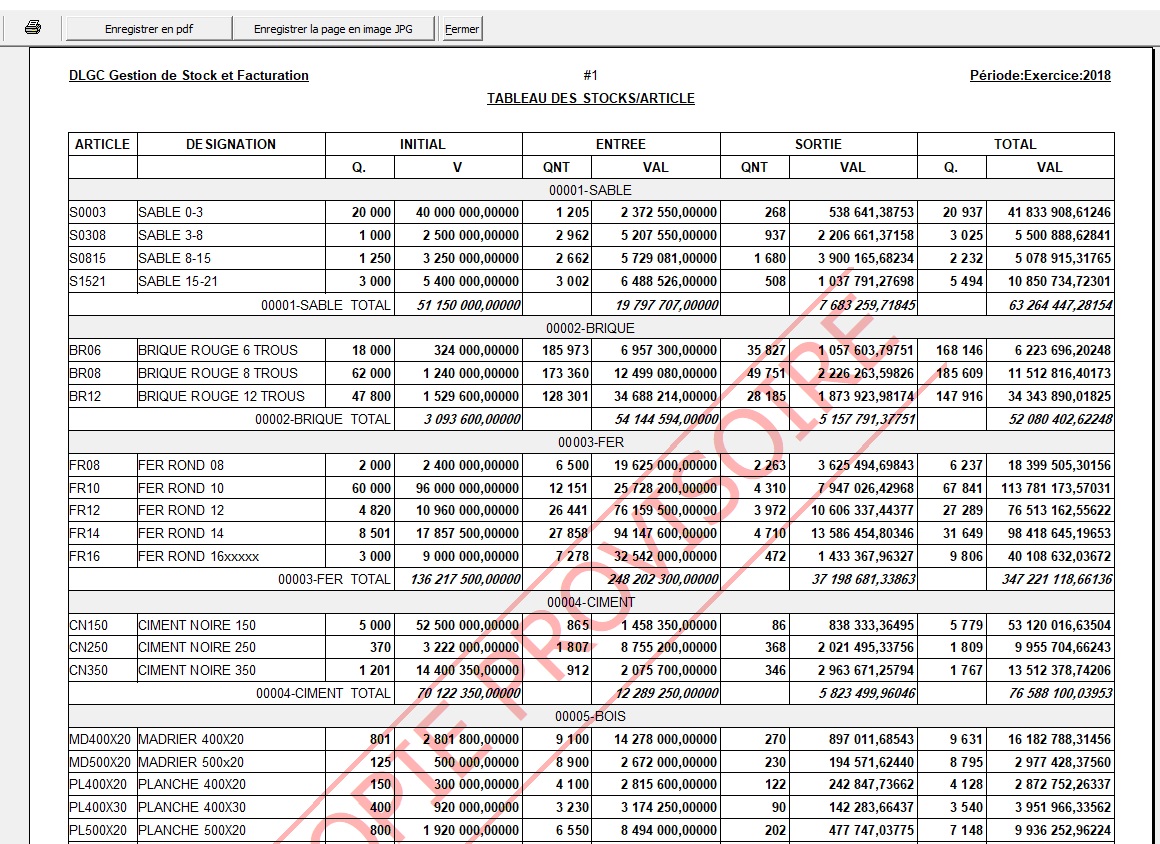
Task: Click article code CN350
Action: 89,670
